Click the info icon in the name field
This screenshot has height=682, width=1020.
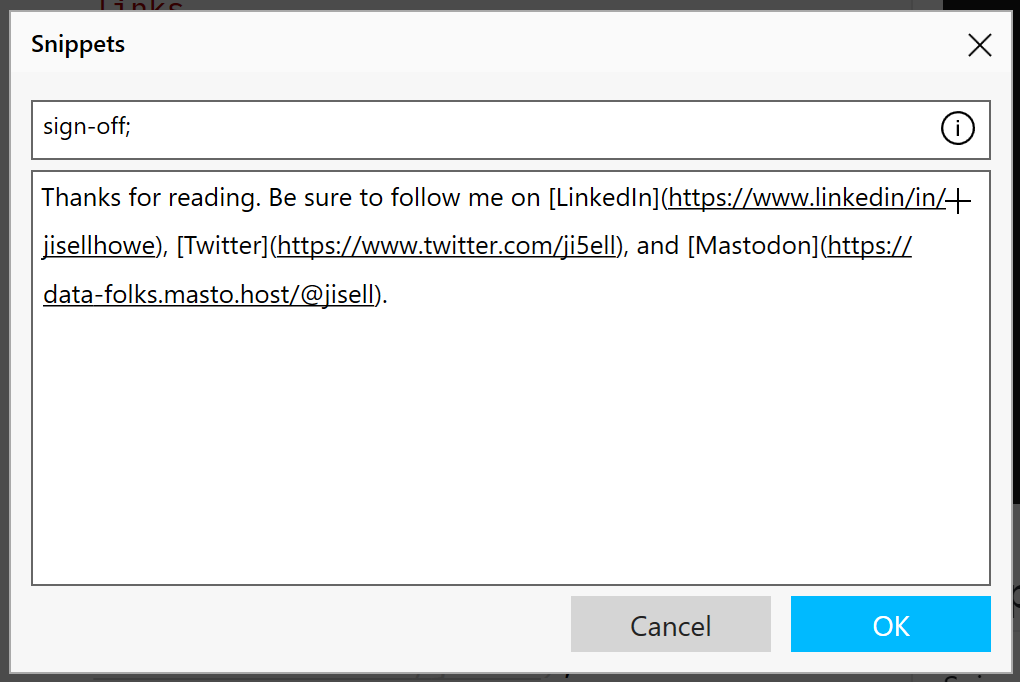(x=958, y=128)
